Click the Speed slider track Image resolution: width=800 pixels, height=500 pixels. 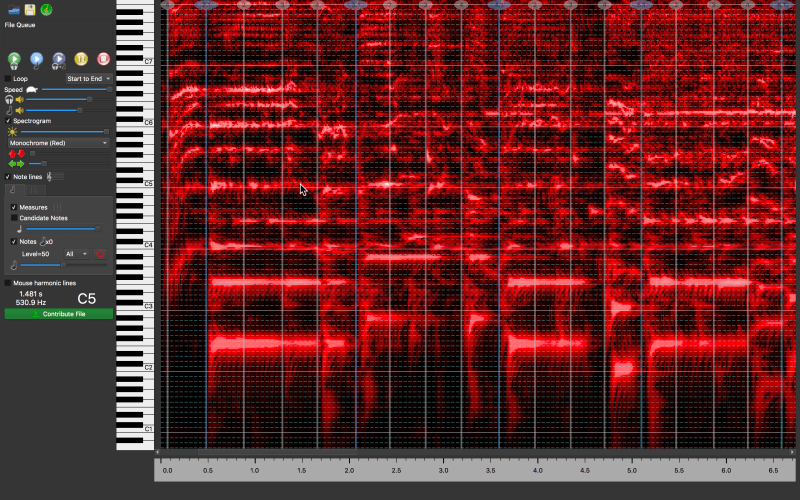(x=75, y=89)
